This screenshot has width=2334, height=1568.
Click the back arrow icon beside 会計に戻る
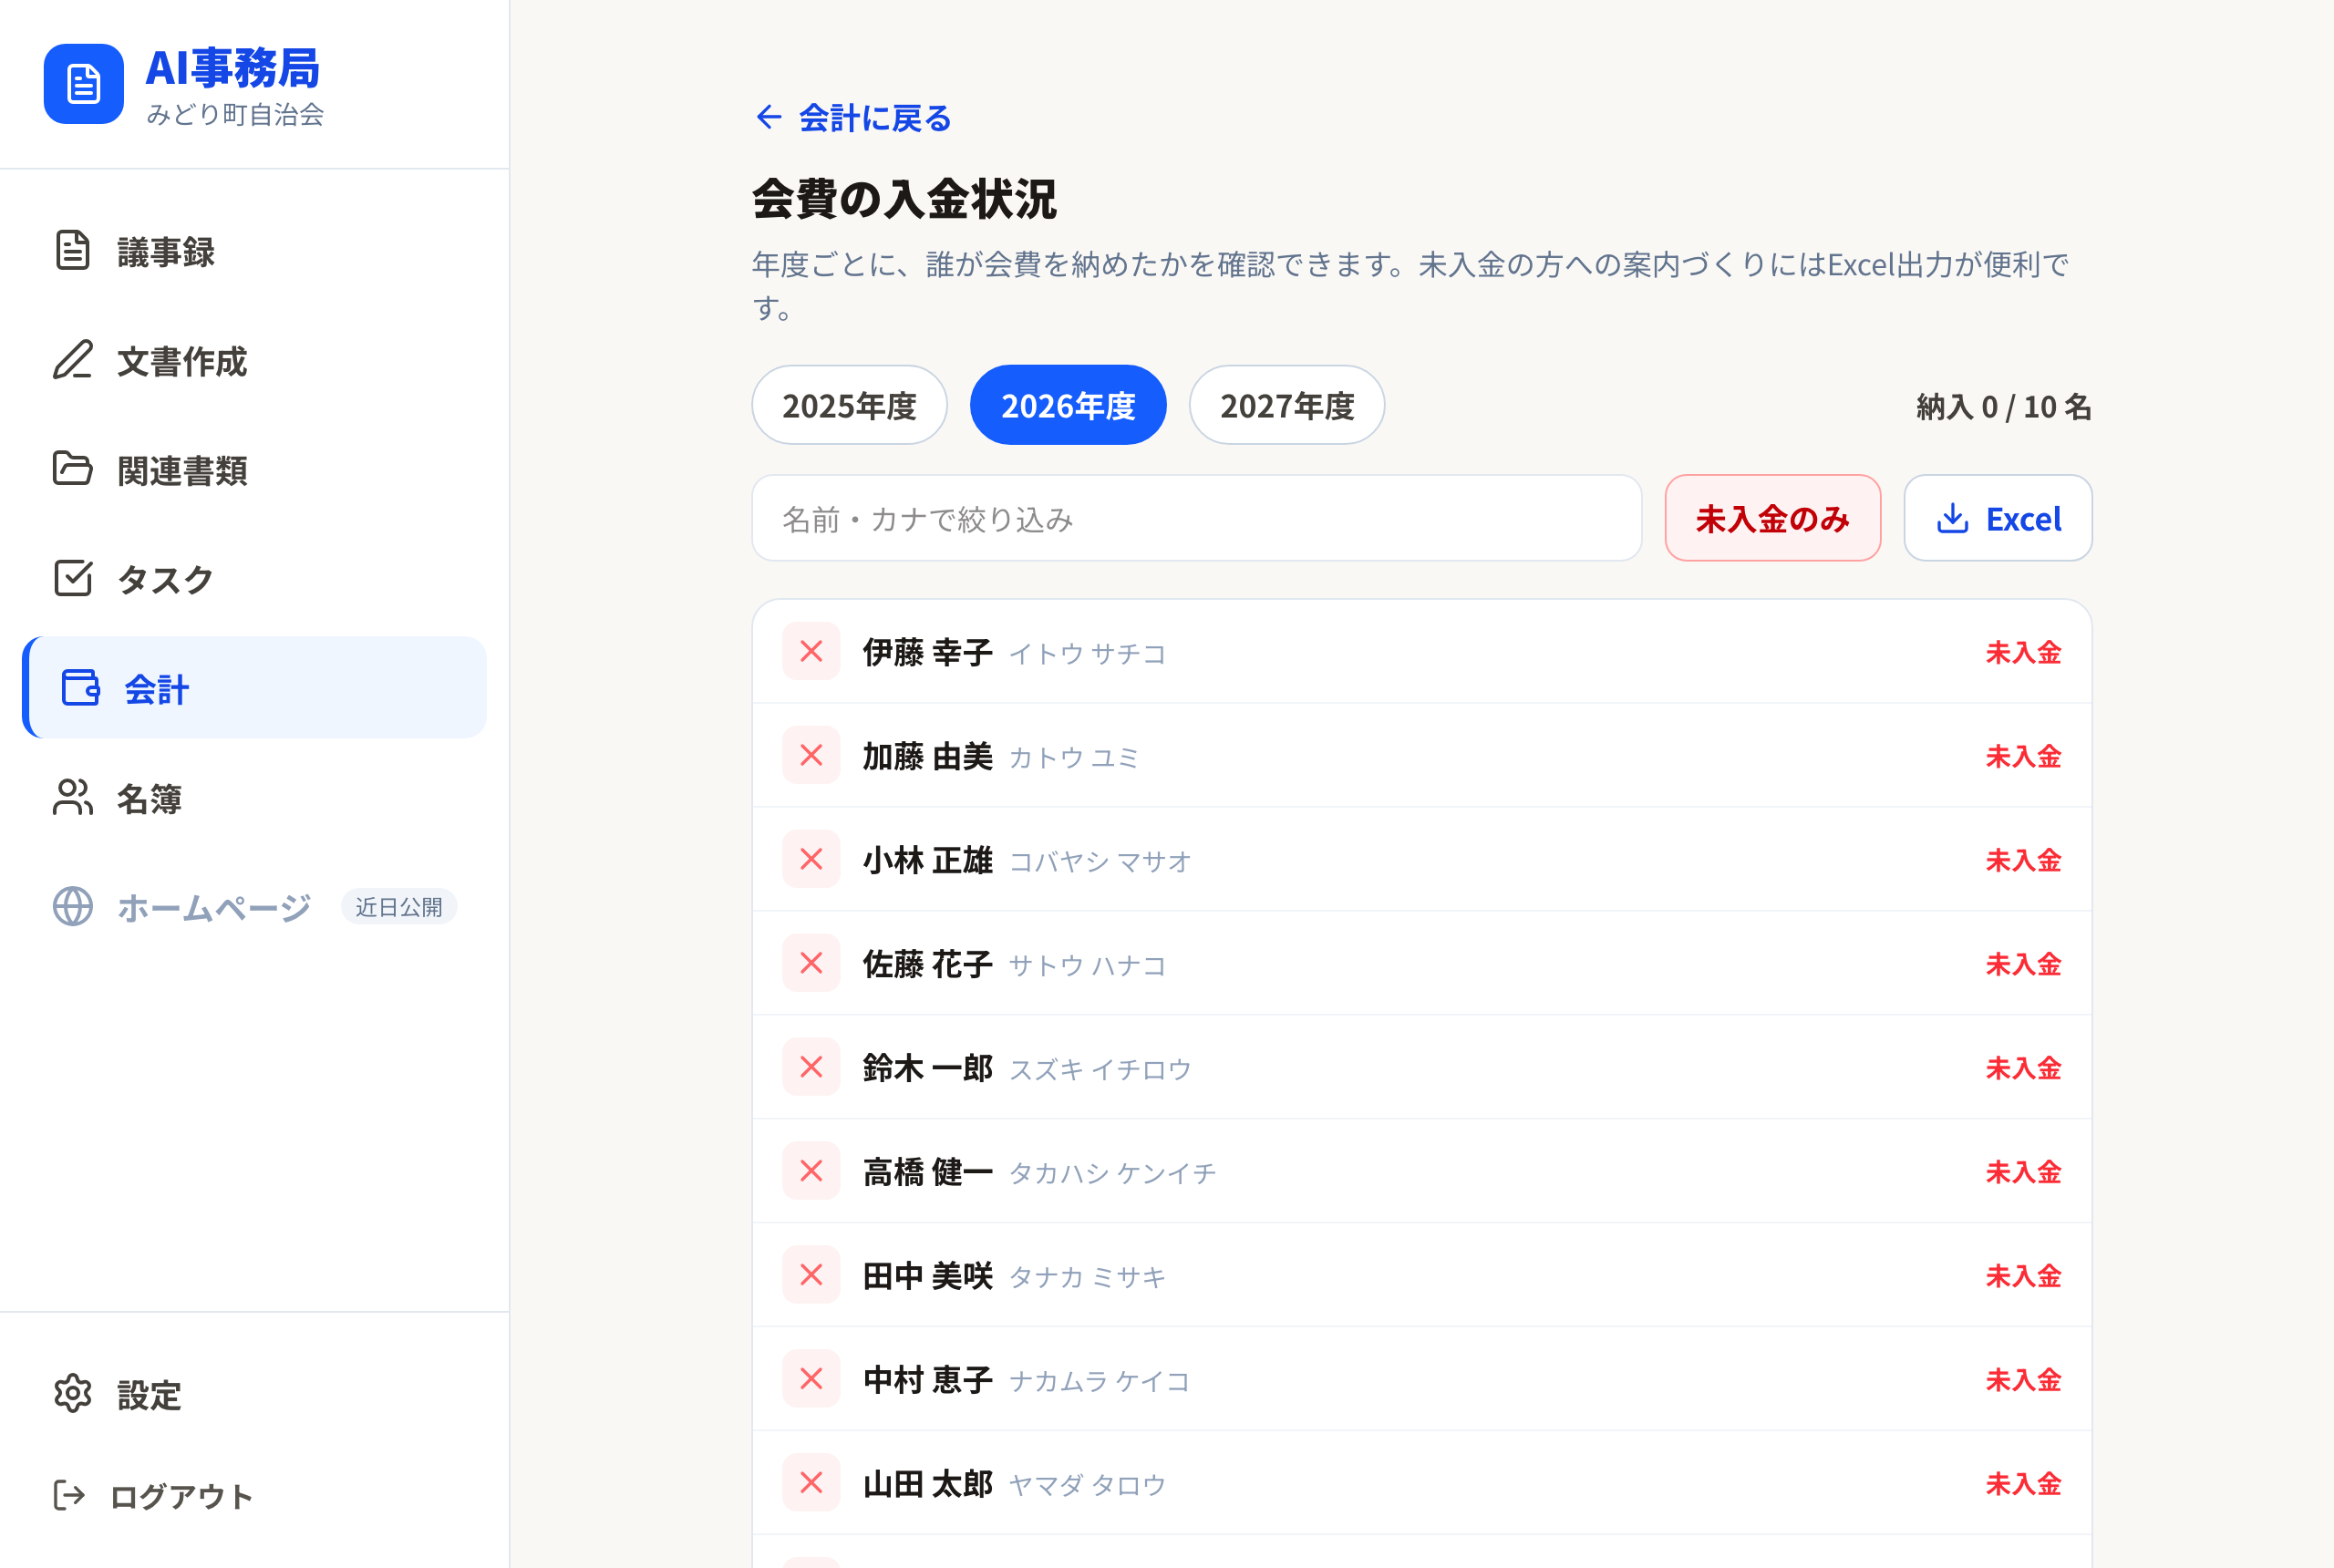click(x=768, y=117)
